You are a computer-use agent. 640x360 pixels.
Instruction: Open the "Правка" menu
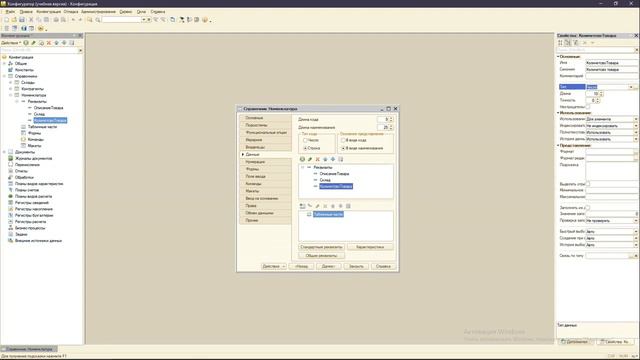point(26,12)
